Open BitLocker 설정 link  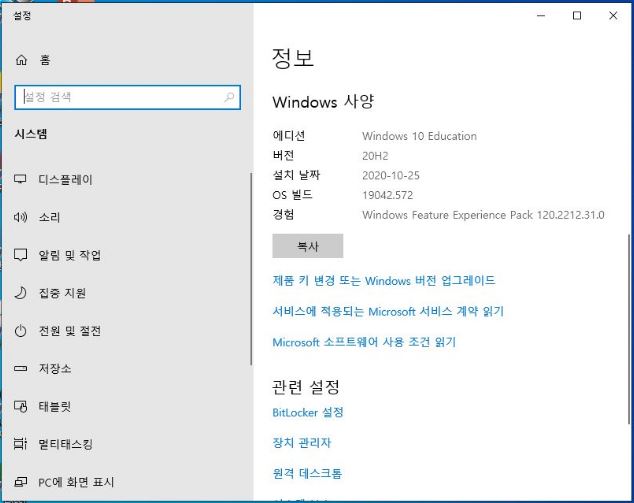[308, 412]
